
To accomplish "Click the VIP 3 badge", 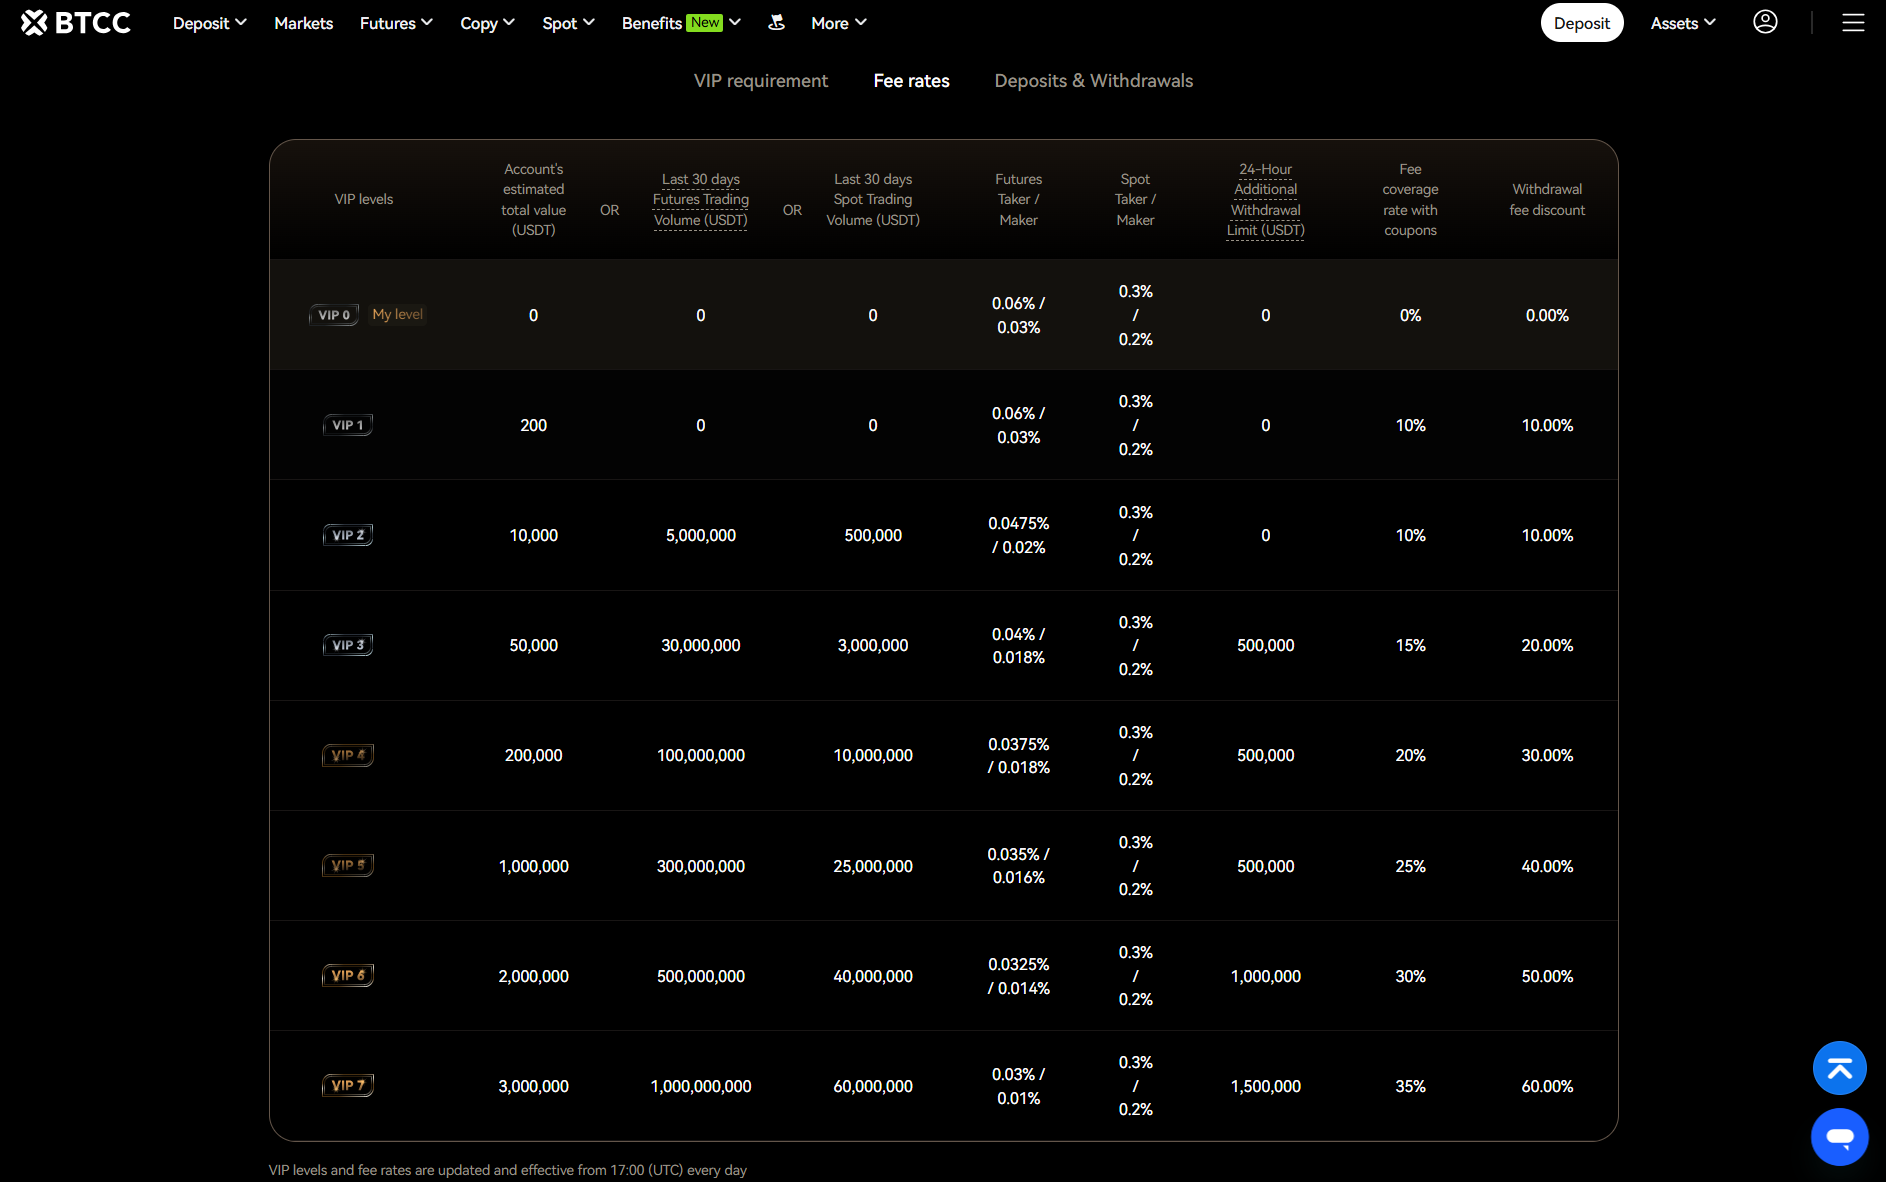I will (347, 645).
